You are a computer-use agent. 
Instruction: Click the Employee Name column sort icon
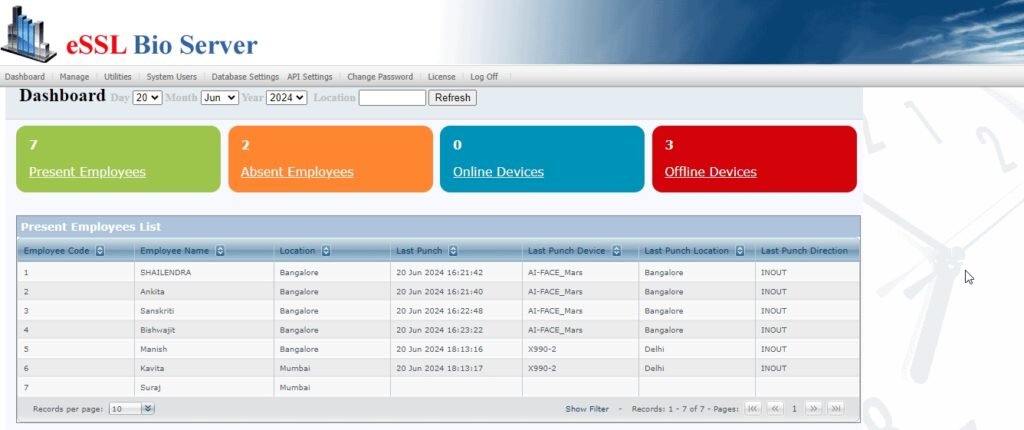(220, 251)
